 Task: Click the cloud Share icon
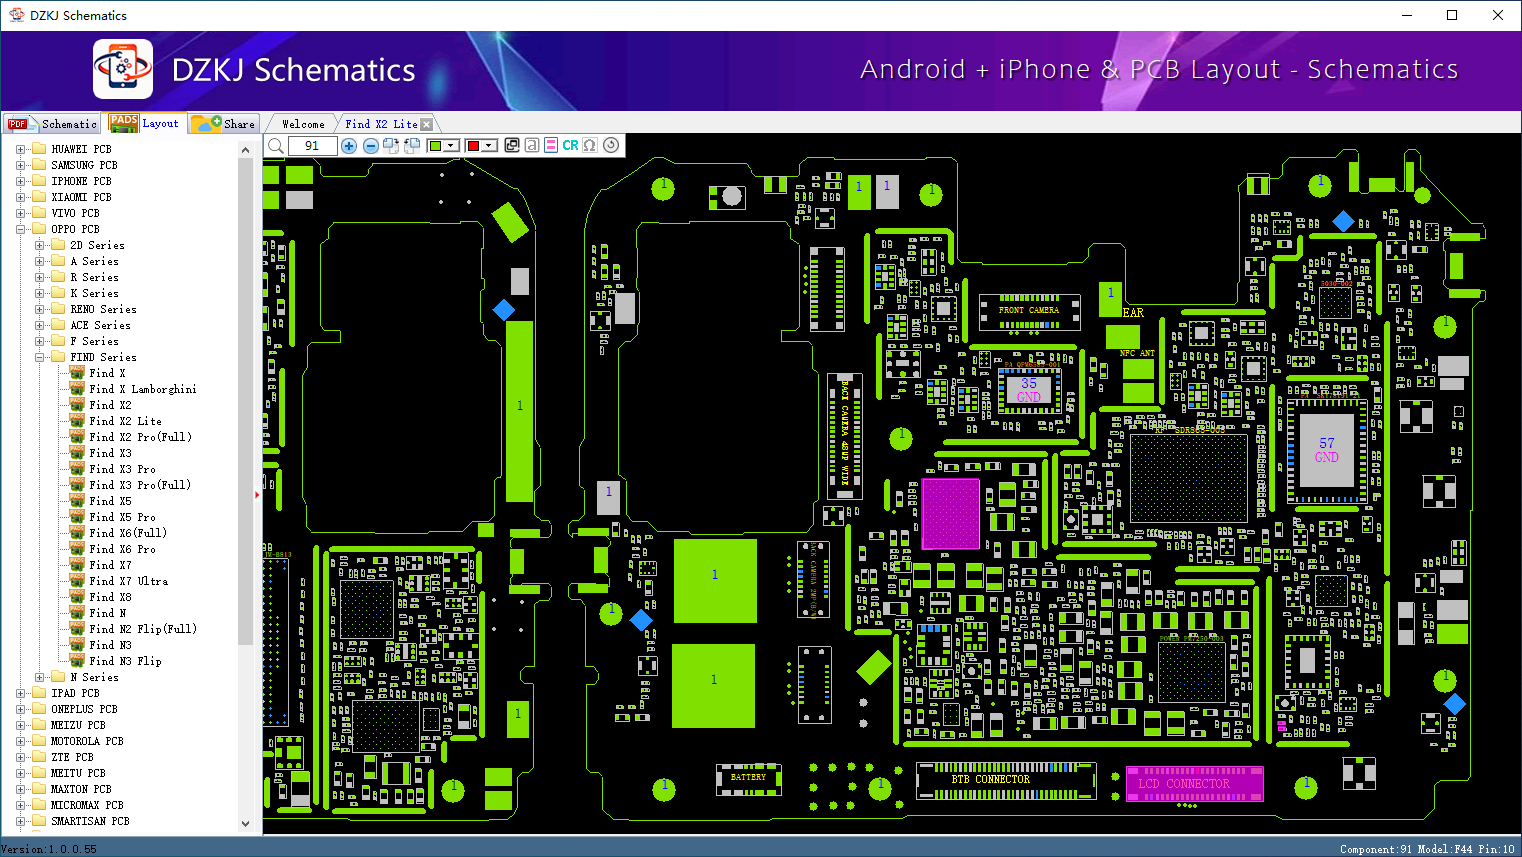pyautogui.click(x=207, y=124)
